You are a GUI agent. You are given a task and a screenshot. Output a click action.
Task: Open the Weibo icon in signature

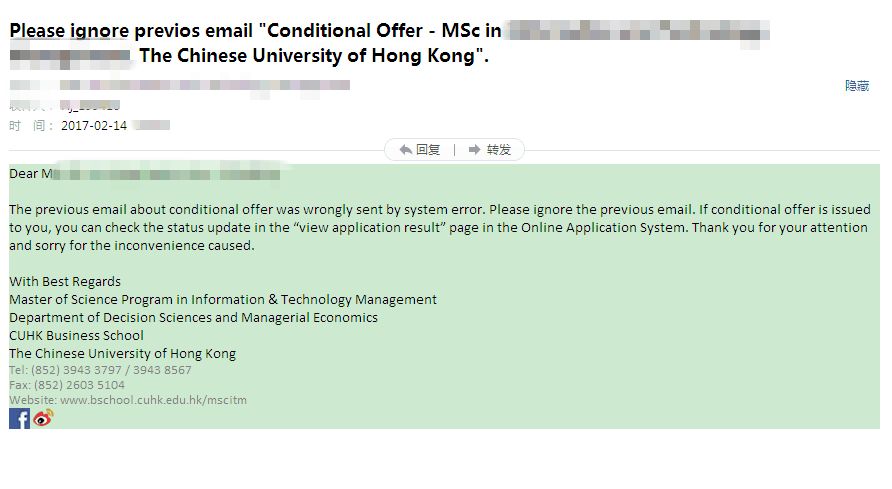click(x=42, y=418)
